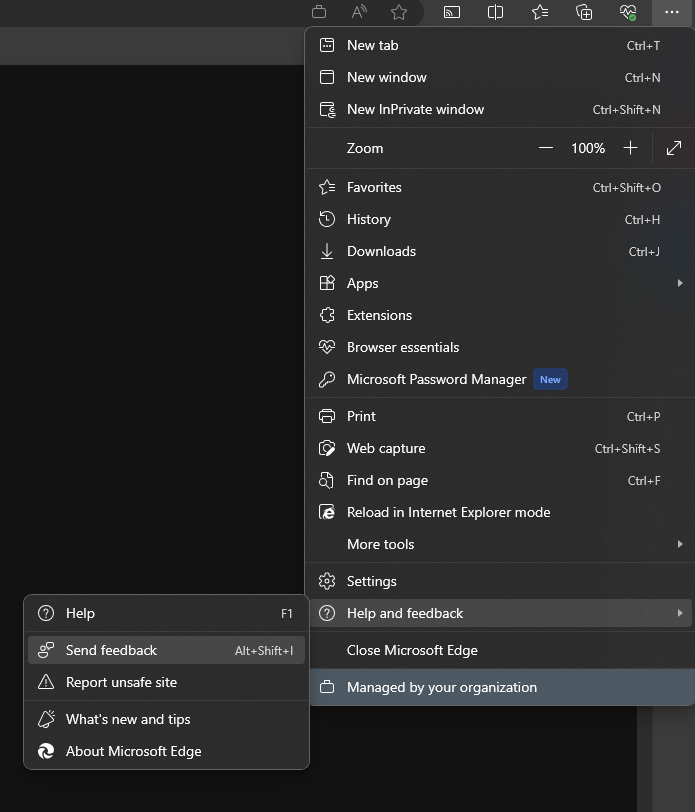Open Collections icon in toolbar

click(585, 12)
